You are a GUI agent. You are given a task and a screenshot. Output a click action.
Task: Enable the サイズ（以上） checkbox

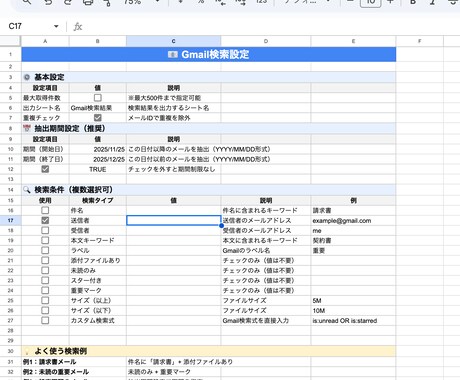tap(45, 300)
